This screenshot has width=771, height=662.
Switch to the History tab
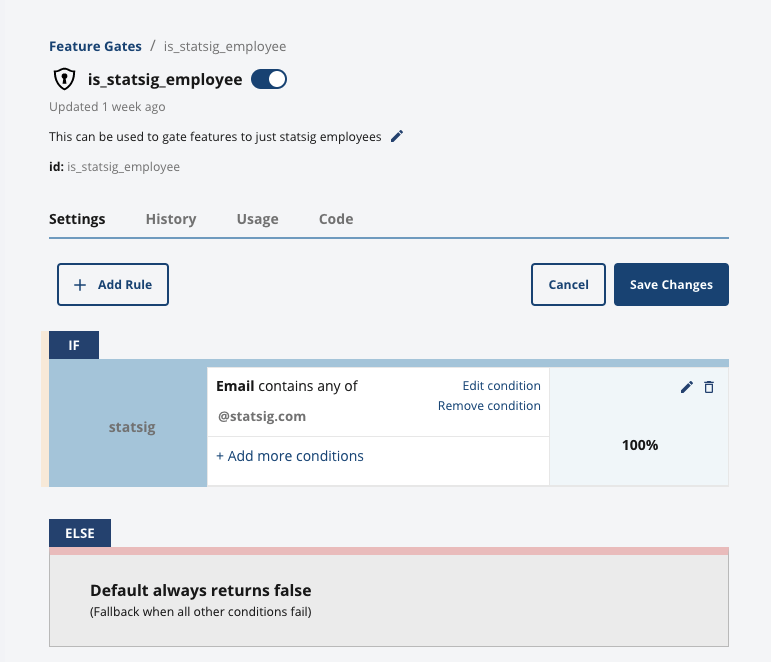click(171, 219)
